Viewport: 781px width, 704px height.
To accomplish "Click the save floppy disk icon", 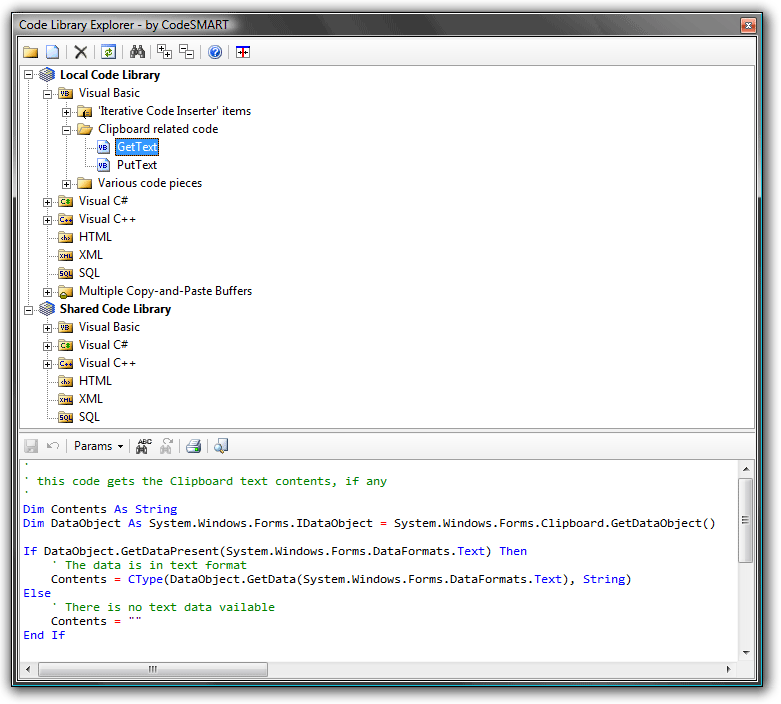I will pos(31,446).
